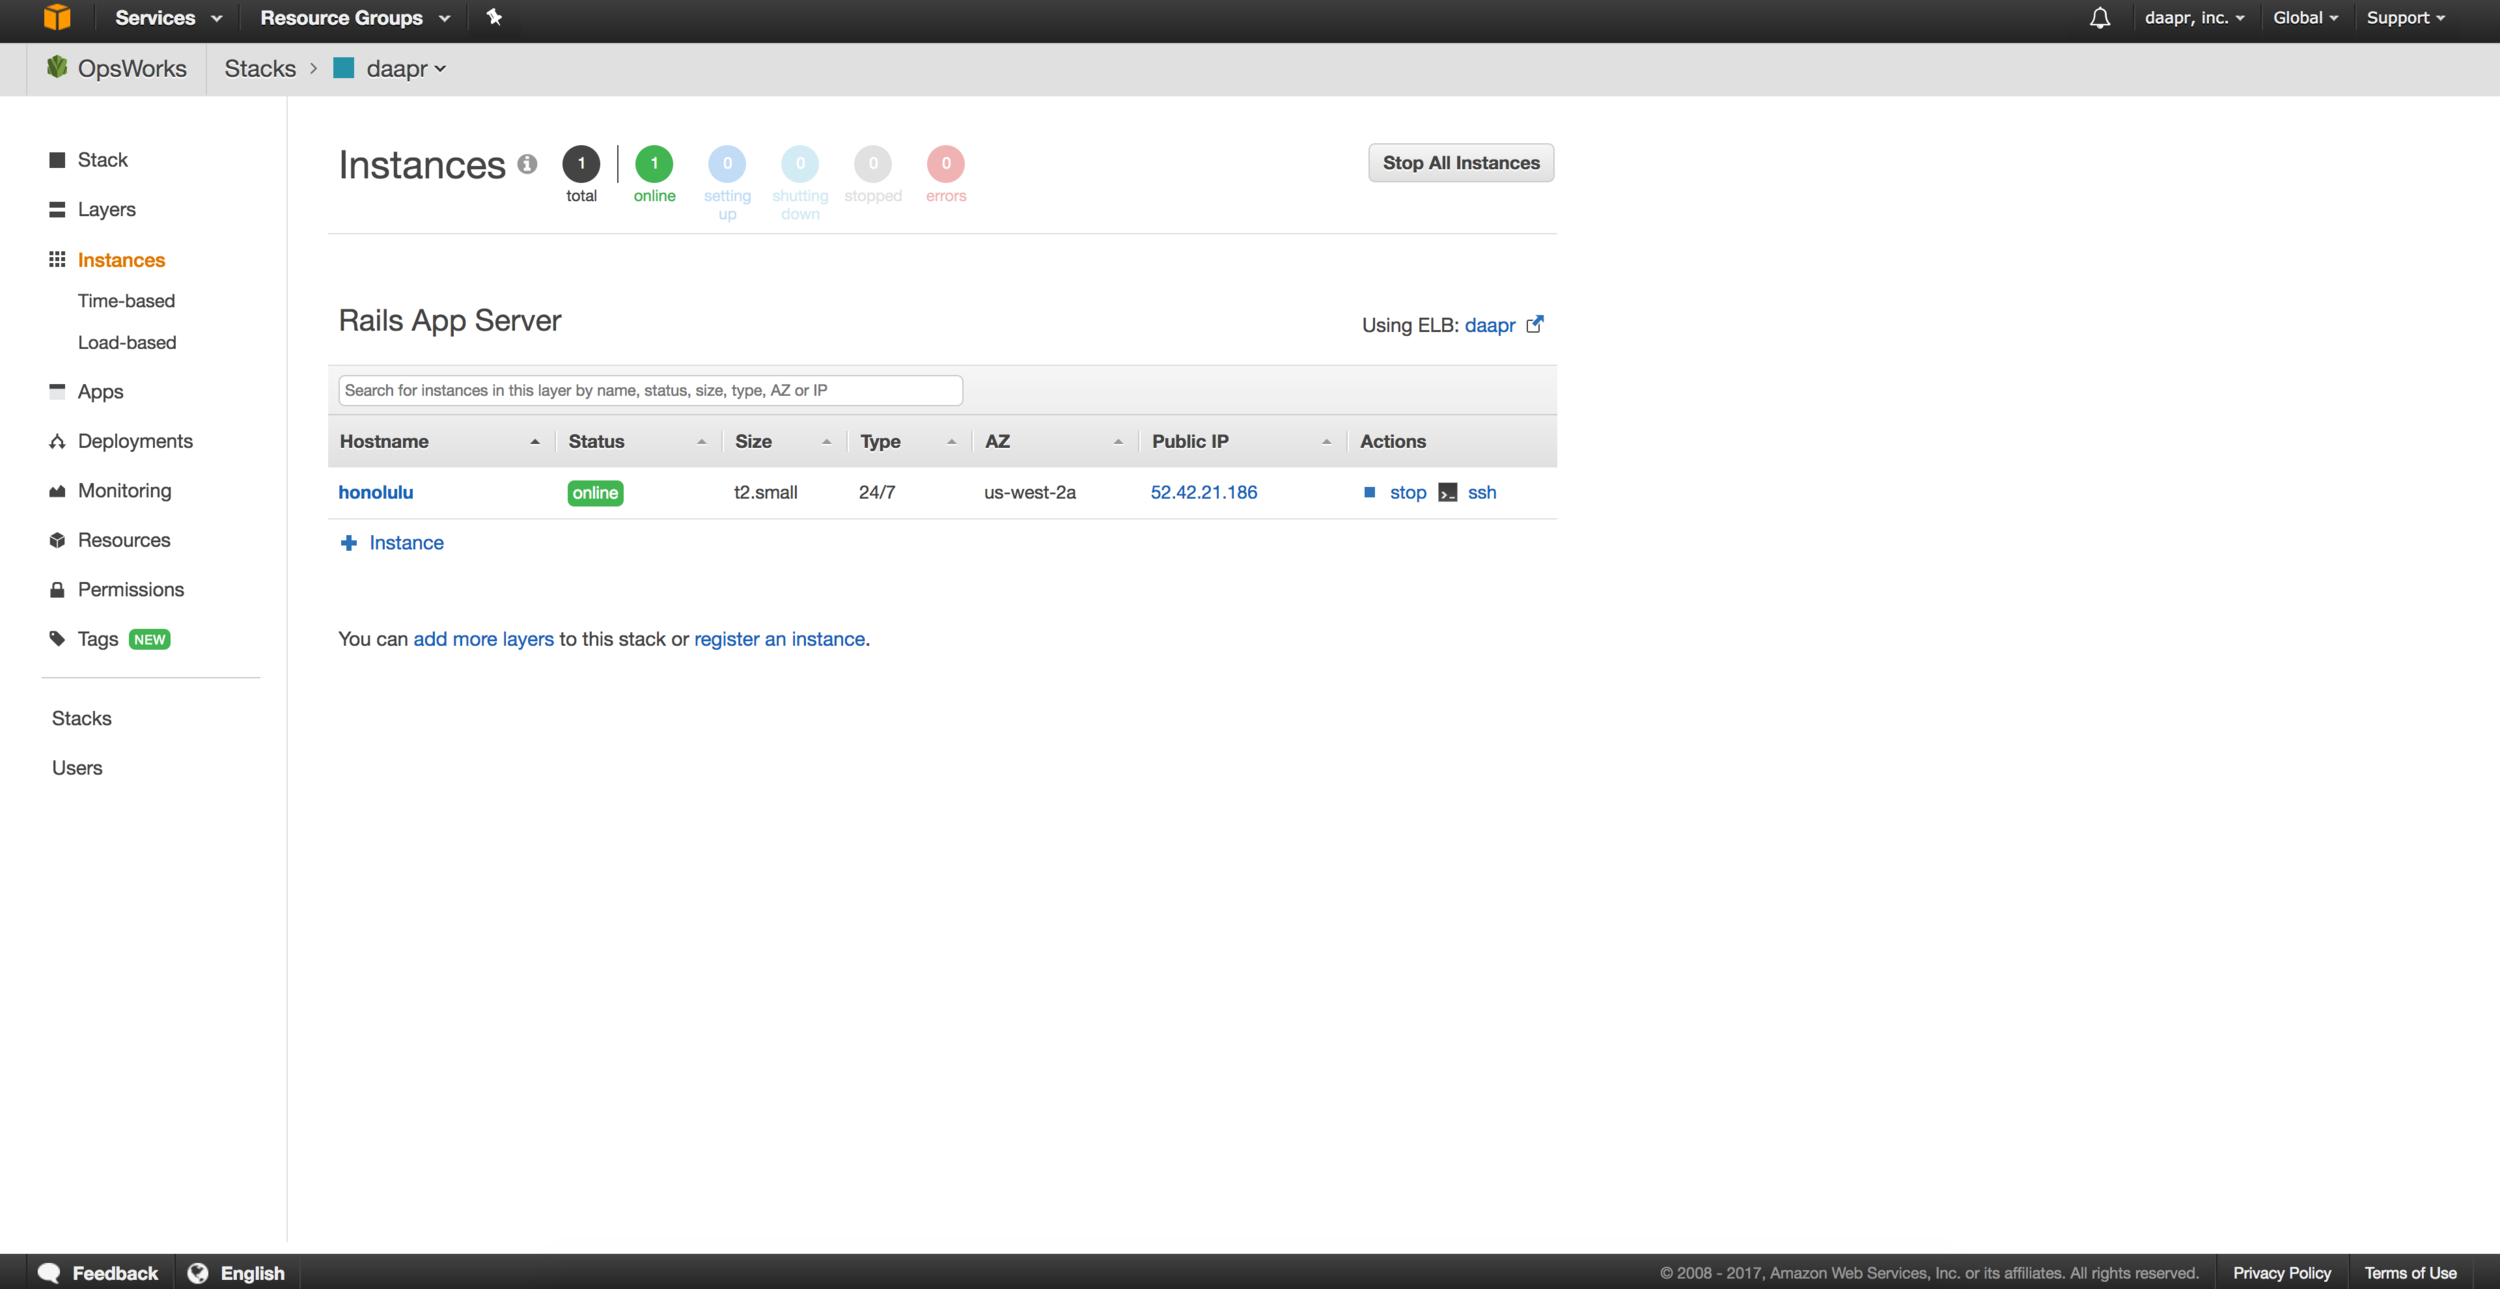Viewport: 2500px width, 1289px height.
Task: Expand the daapr stack breadcrumb dropdown
Action: point(406,68)
